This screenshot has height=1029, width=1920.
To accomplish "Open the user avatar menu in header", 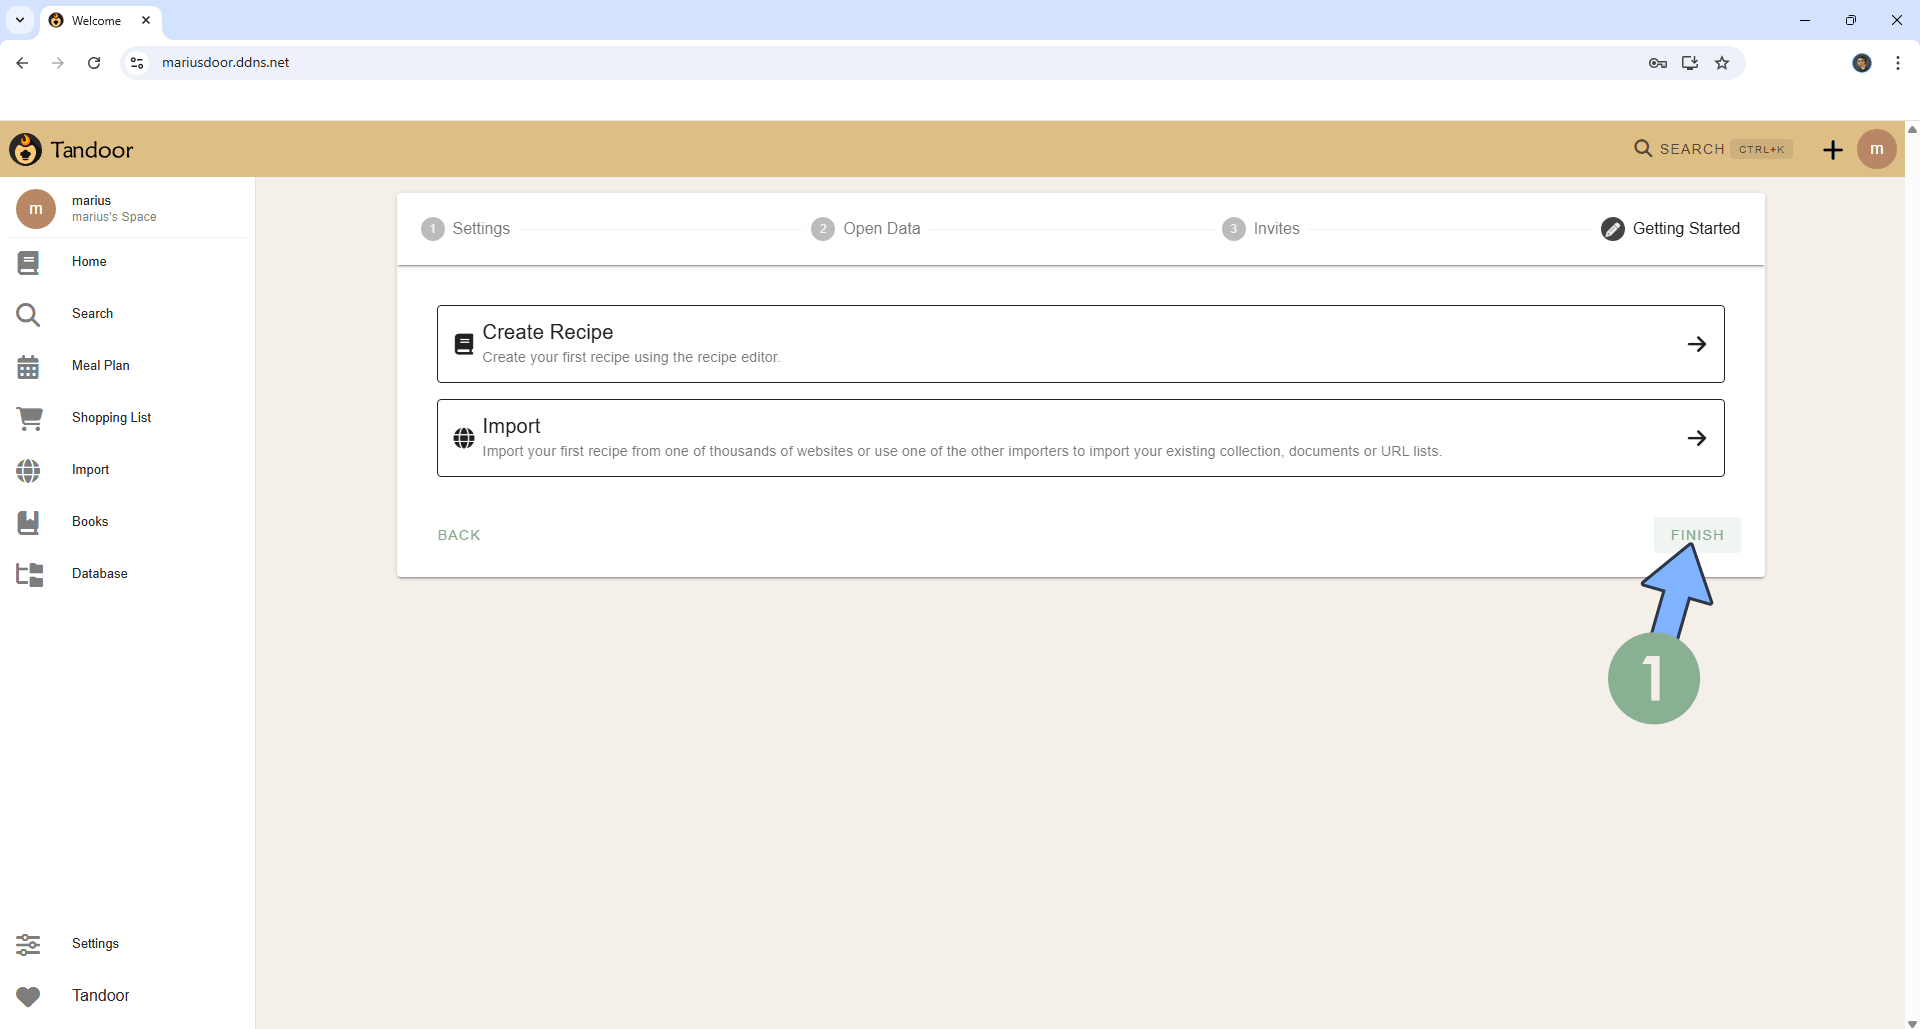I will pyautogui.click(x=1876, y=149).
